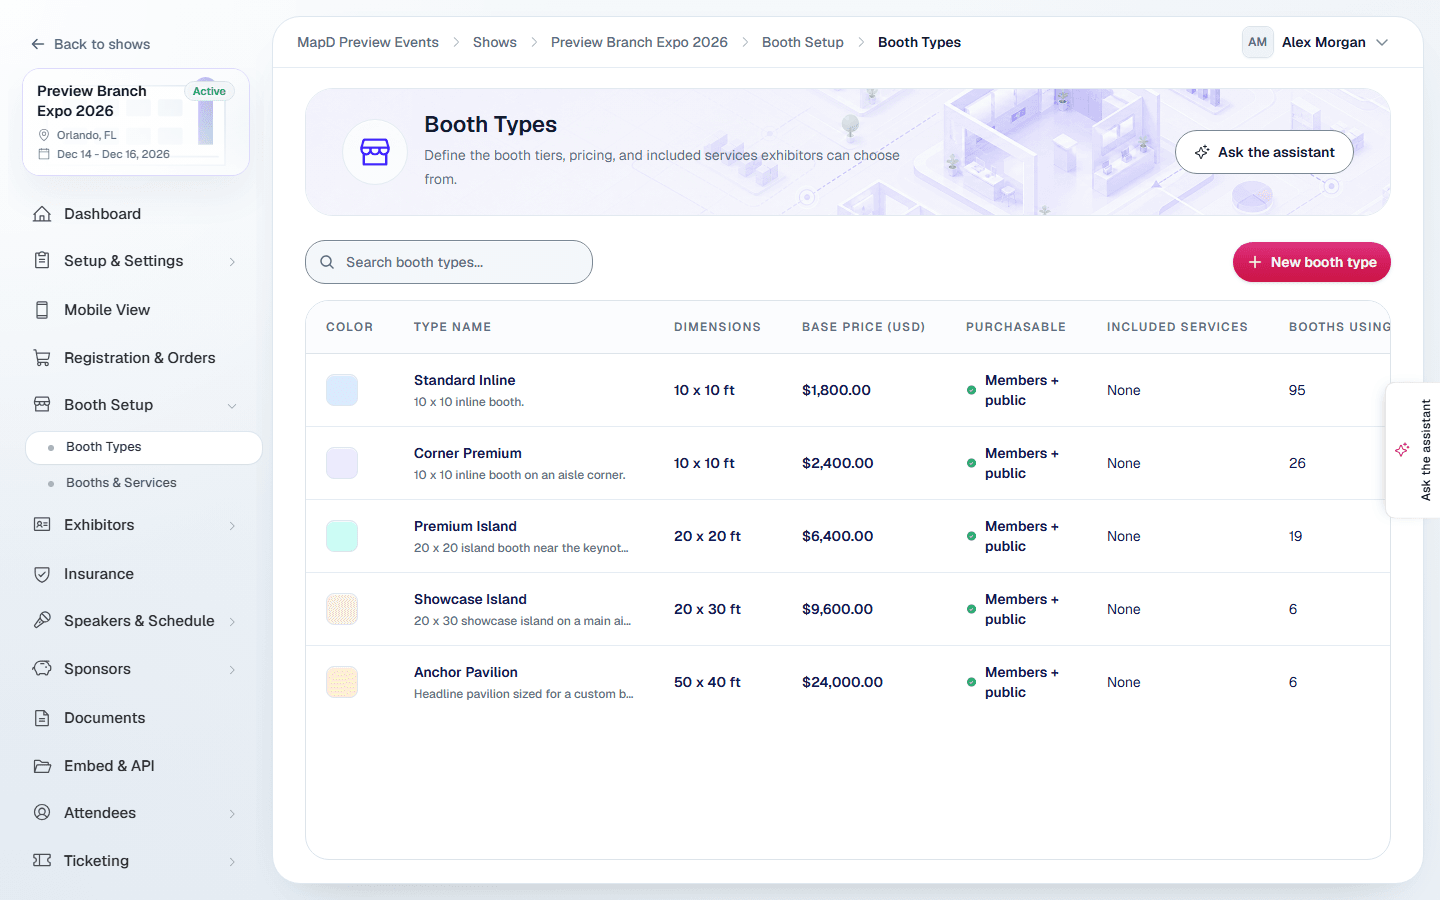1440x900 pixels.
Task: Open the Alex Morgan account dropdown
Action: (x=1316, y=42)
